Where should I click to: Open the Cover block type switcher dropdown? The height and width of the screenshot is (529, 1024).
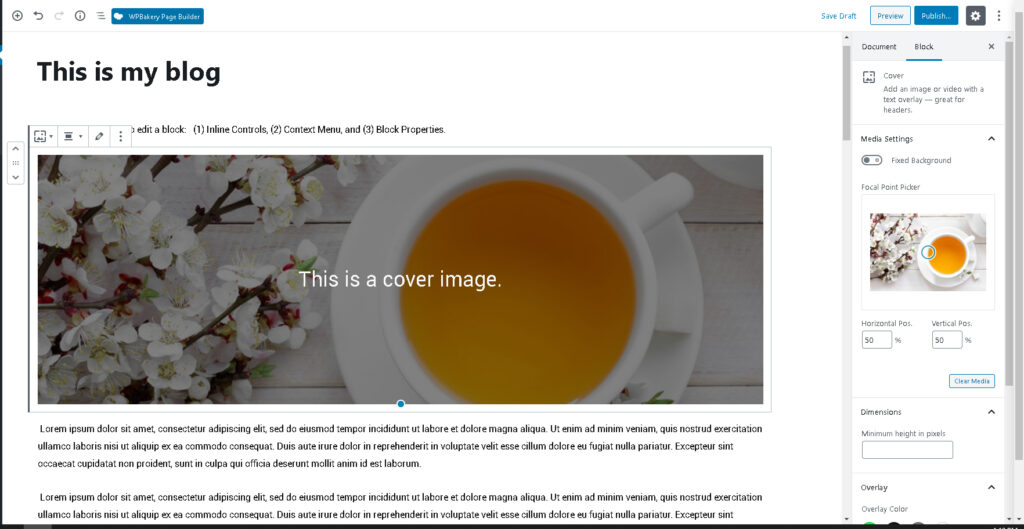44,136
